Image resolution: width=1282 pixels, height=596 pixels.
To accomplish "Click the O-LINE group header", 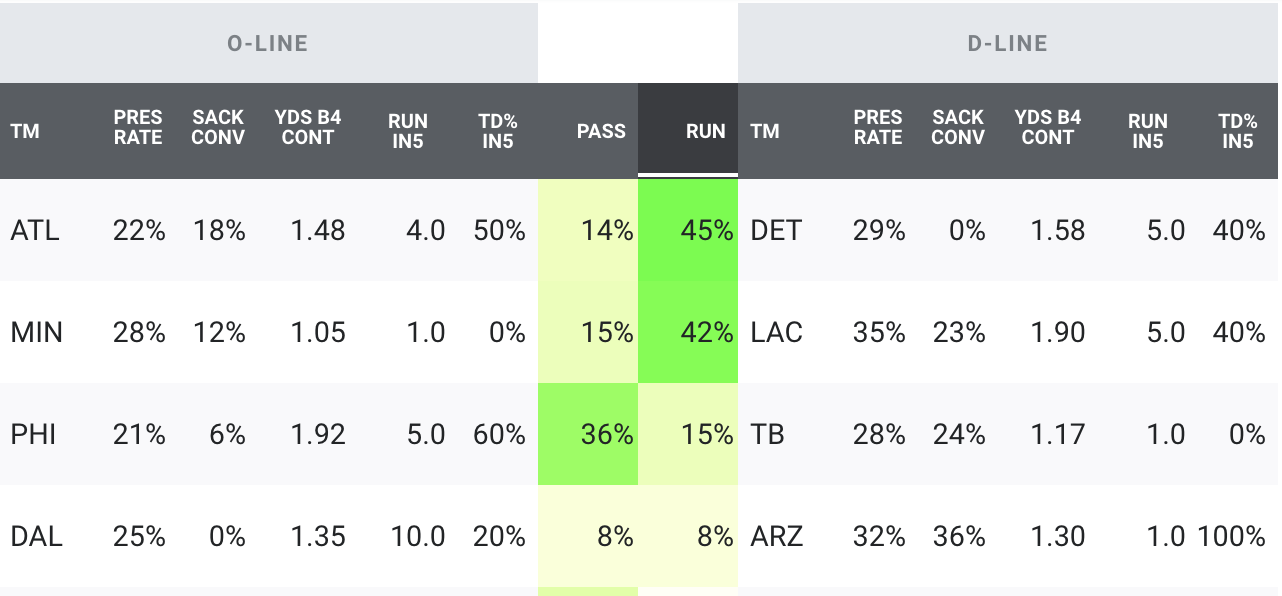I will point(268,43).
